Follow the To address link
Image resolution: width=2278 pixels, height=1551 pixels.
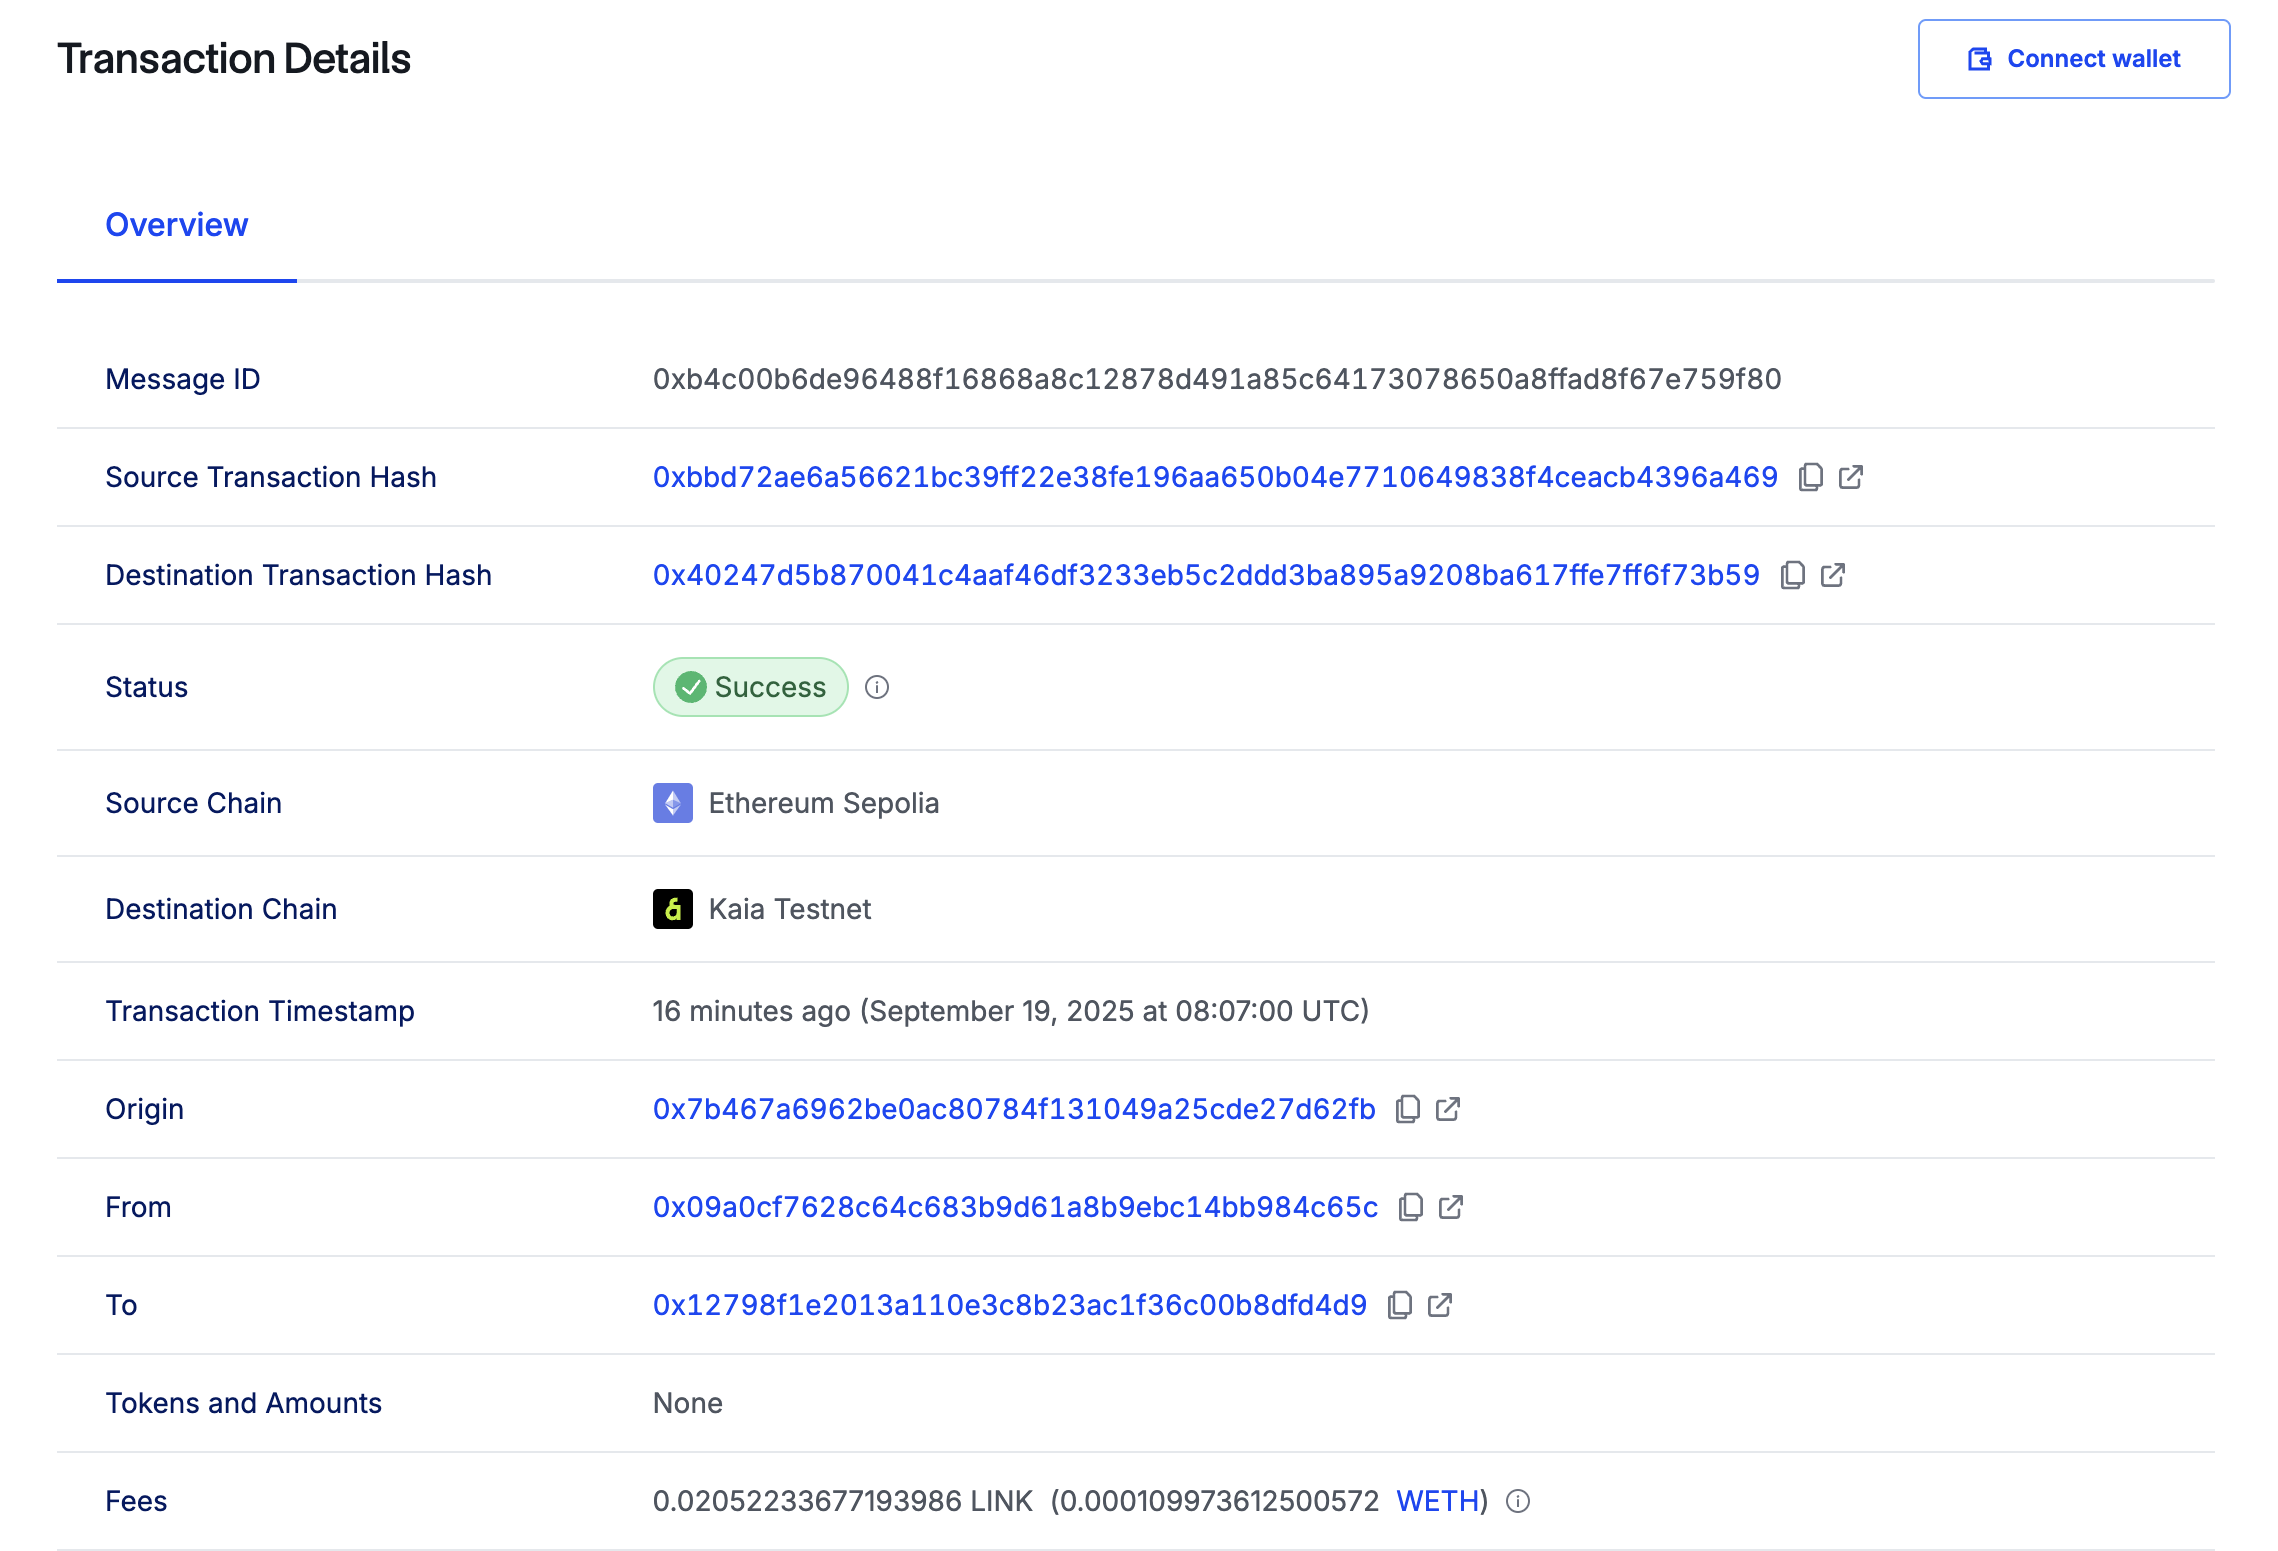click(x=1010, y=1305)
